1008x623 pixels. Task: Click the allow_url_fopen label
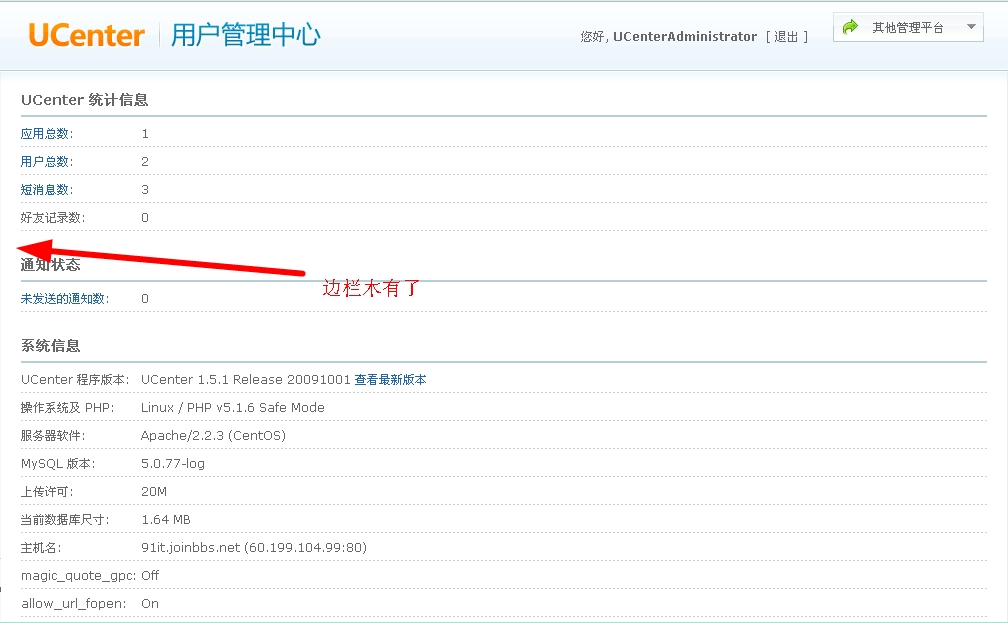(73, 604)
